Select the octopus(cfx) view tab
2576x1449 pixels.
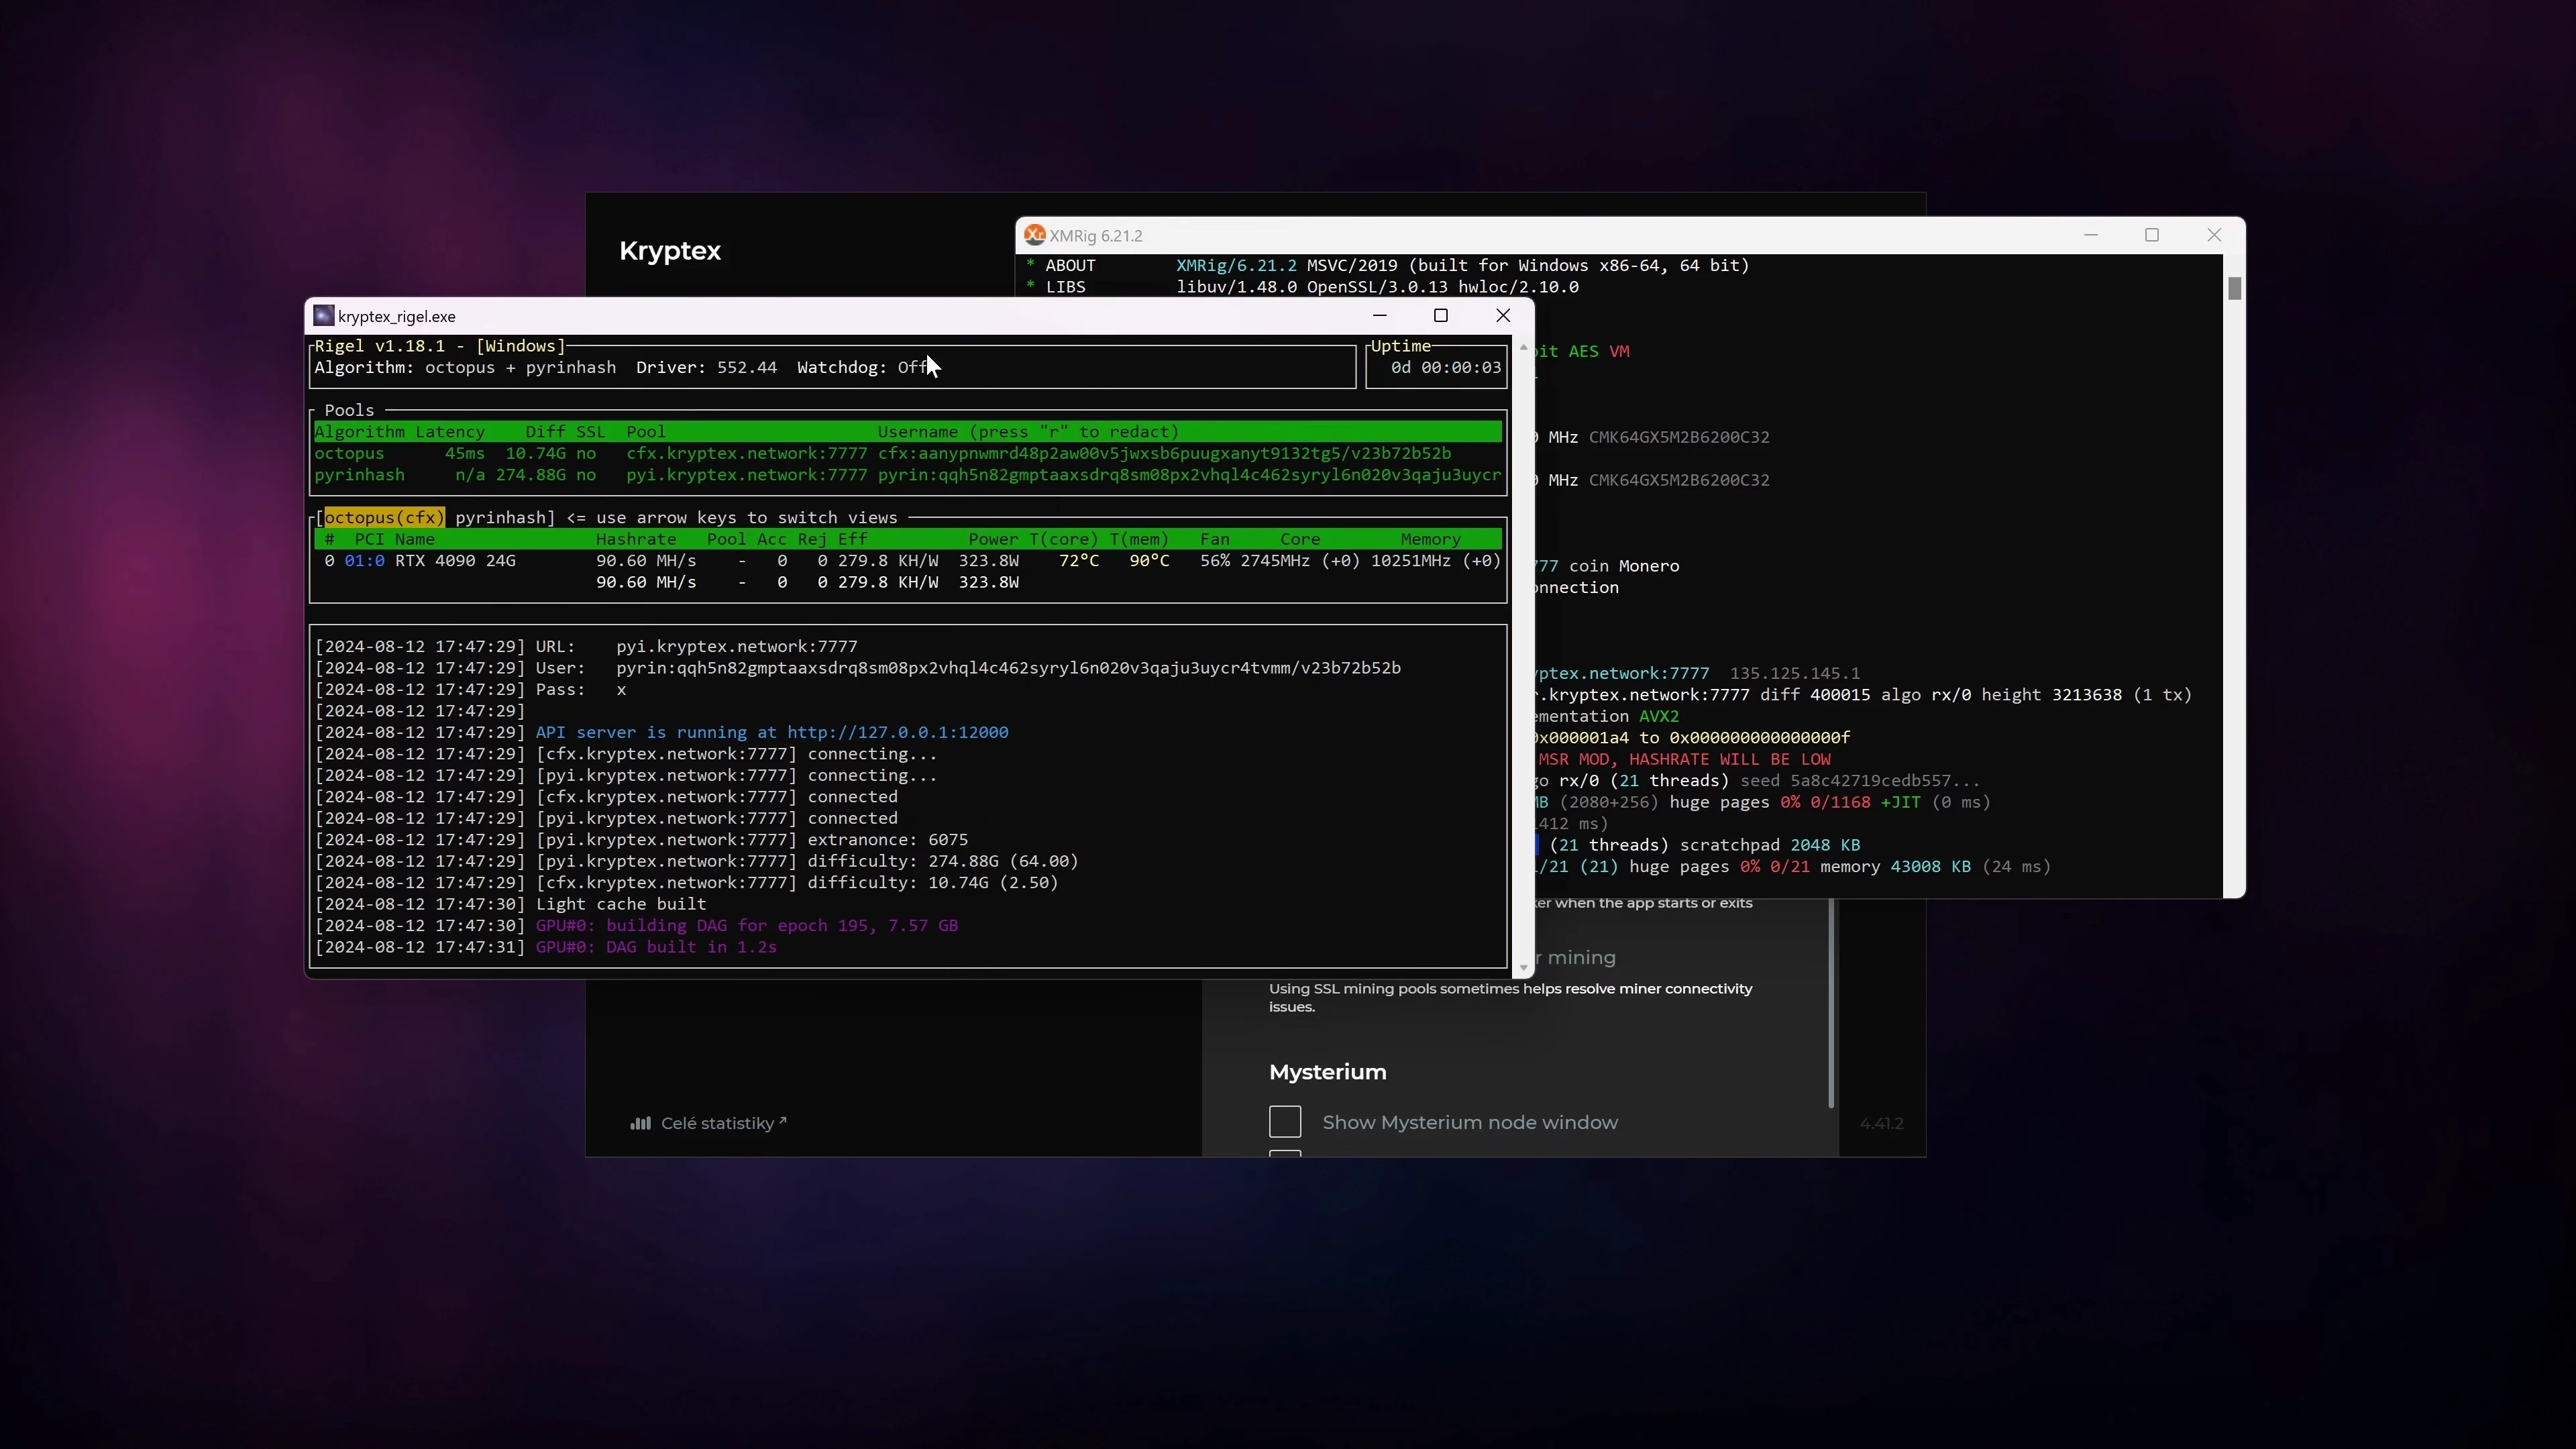[384, 517]
